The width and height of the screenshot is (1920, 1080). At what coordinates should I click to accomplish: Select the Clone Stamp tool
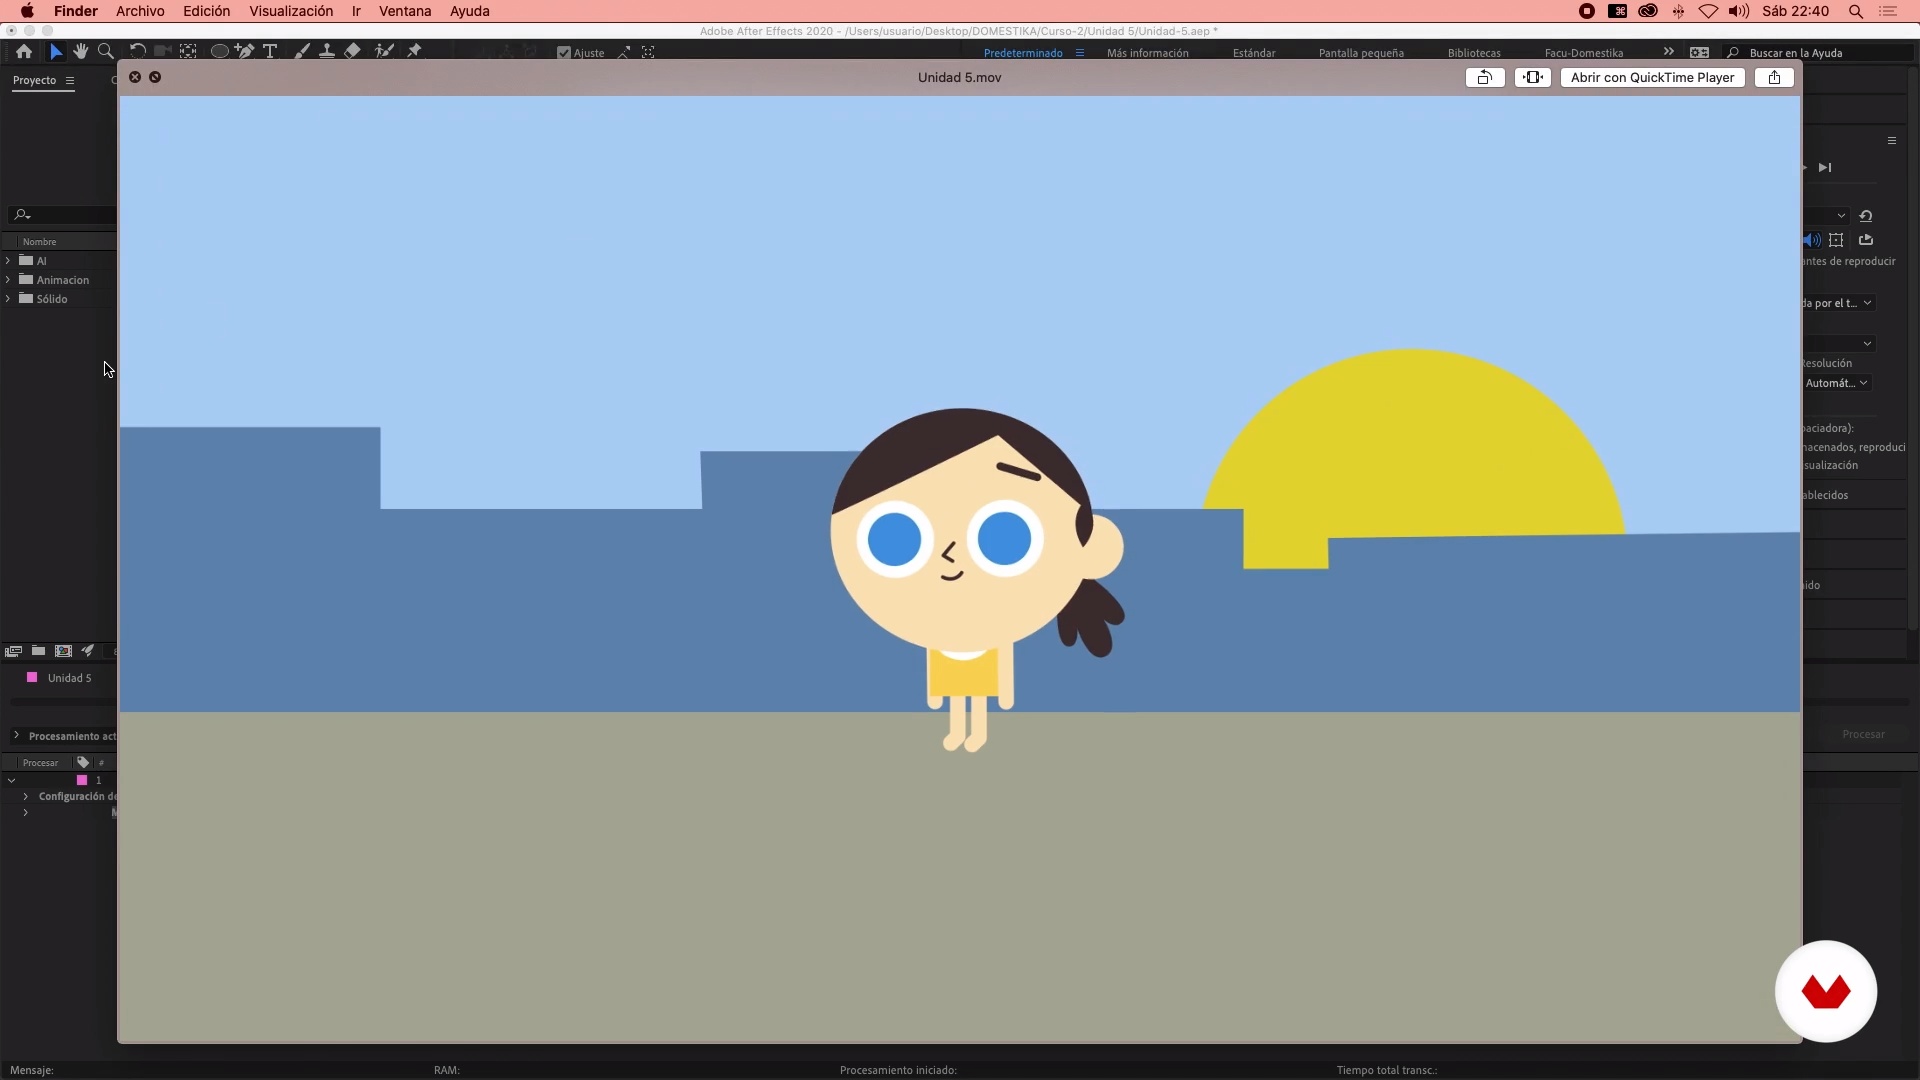(x=326, y=51)
